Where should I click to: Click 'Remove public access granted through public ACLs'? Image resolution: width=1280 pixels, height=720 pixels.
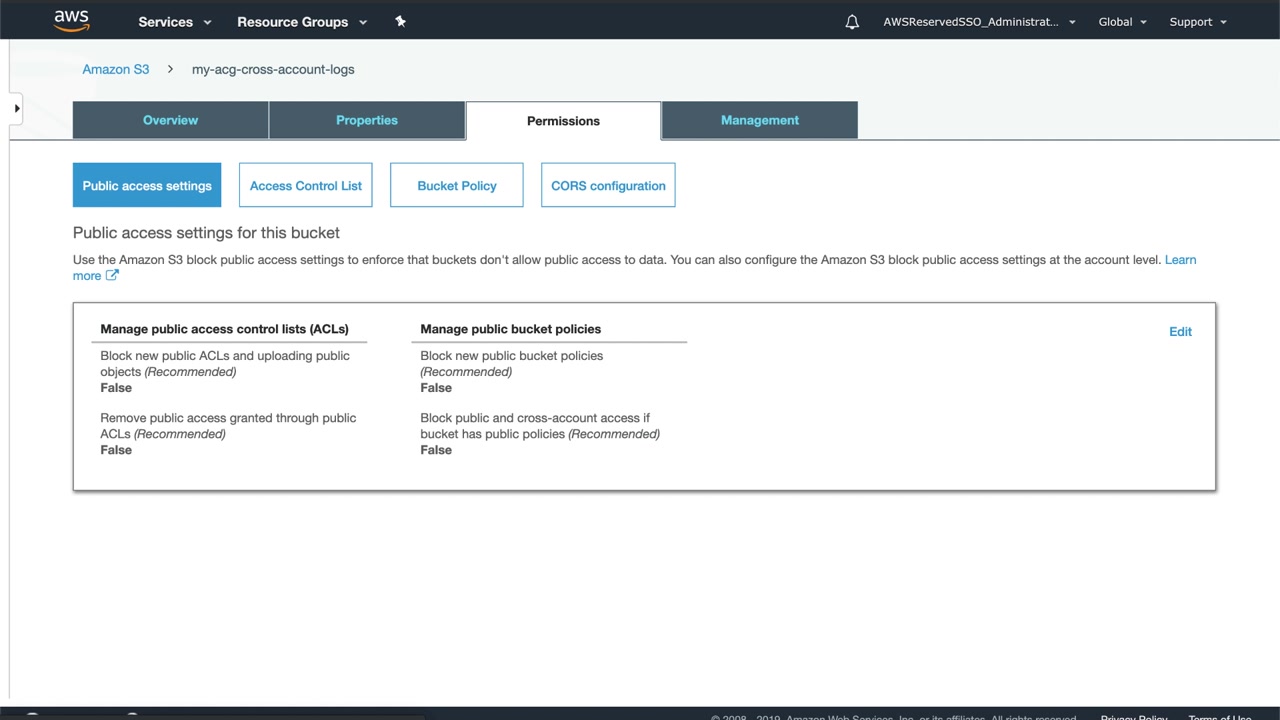[x=228, y=426]
